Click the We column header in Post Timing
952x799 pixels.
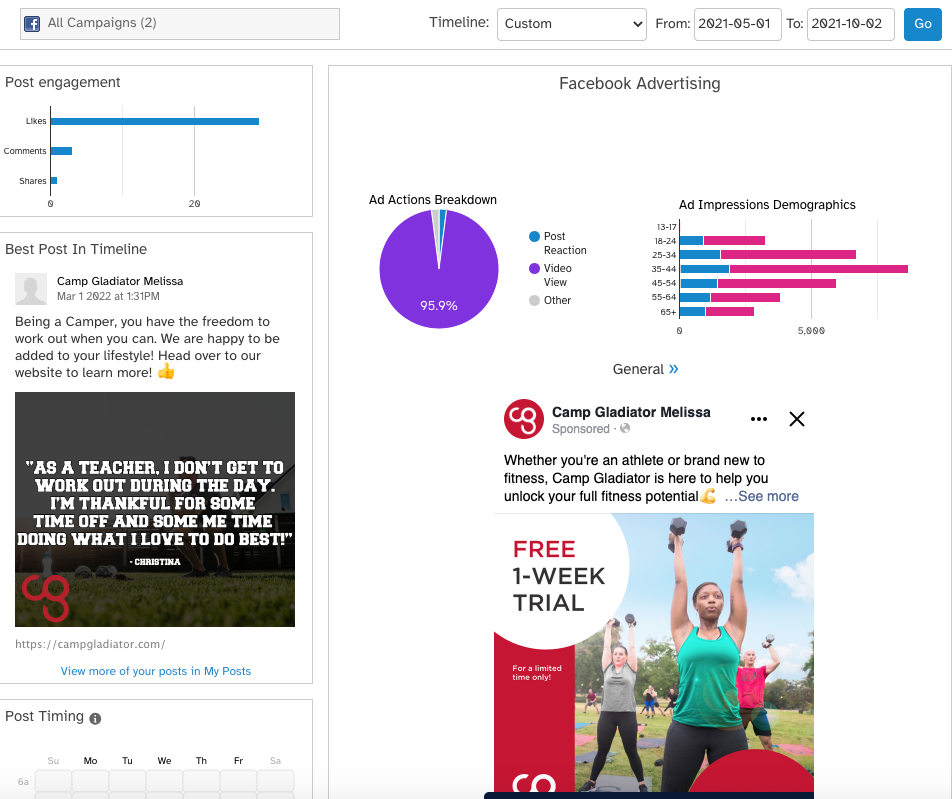coord(165,761)
